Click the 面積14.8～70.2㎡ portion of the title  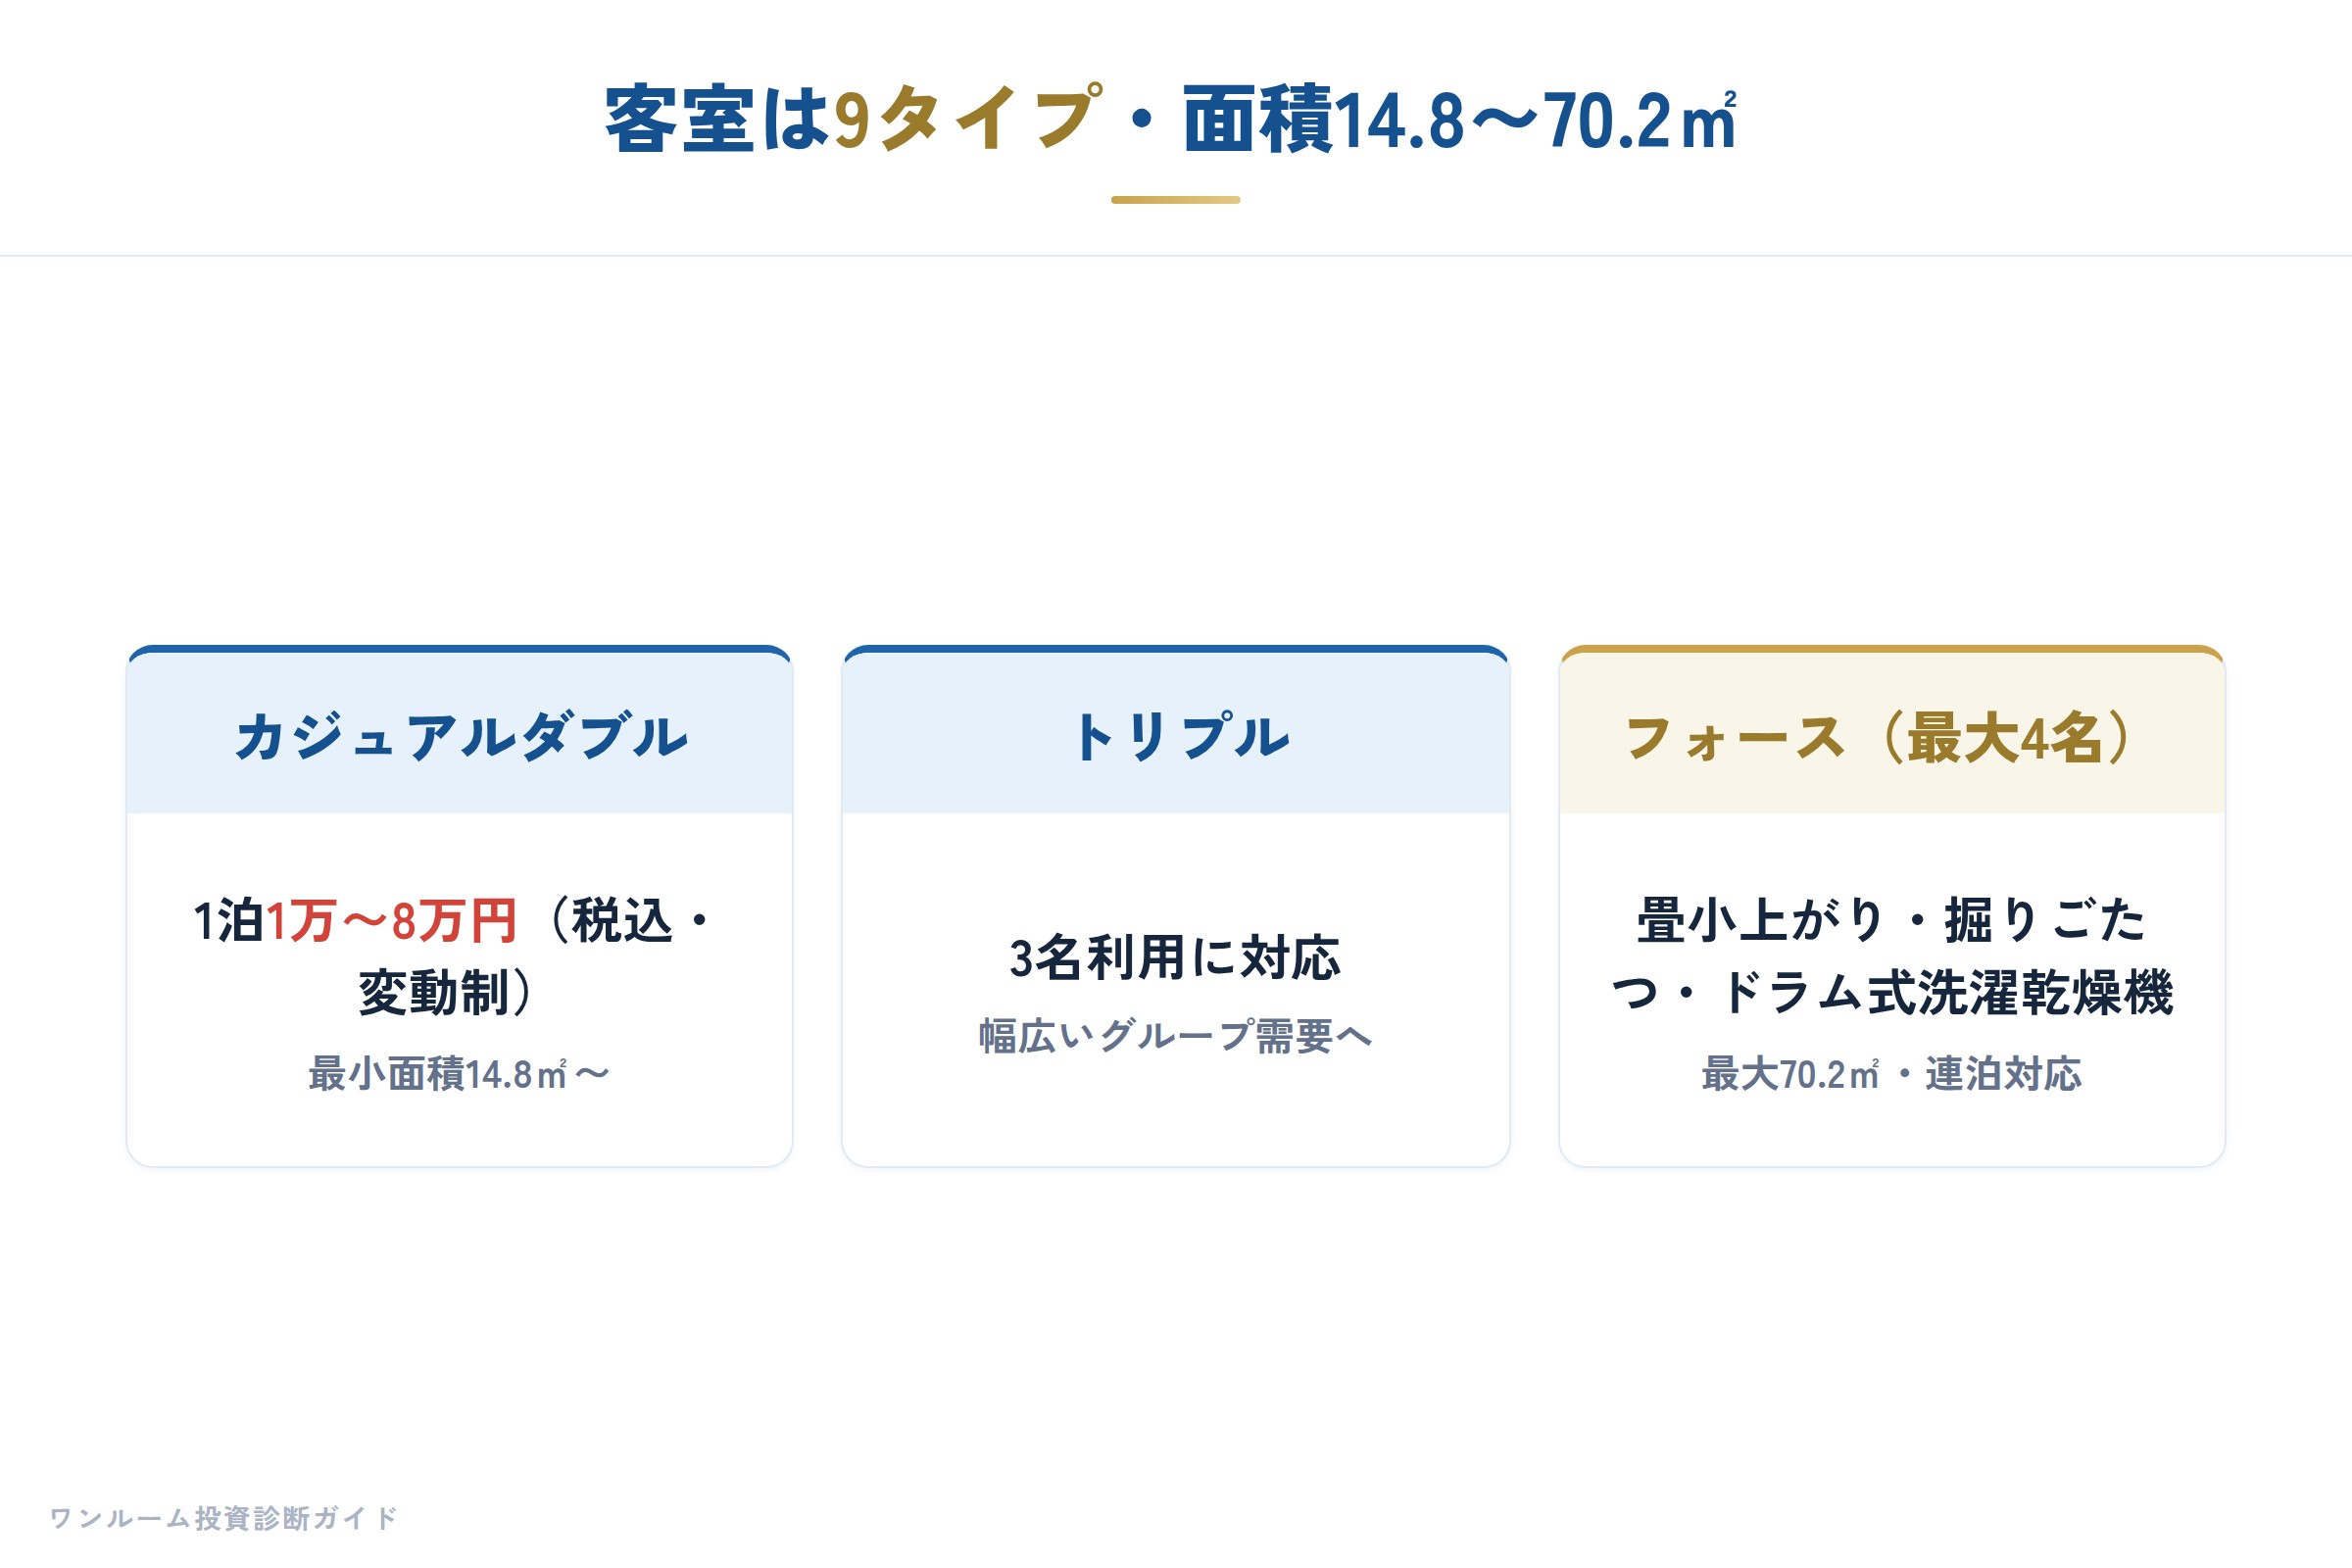click(1460, 120)
